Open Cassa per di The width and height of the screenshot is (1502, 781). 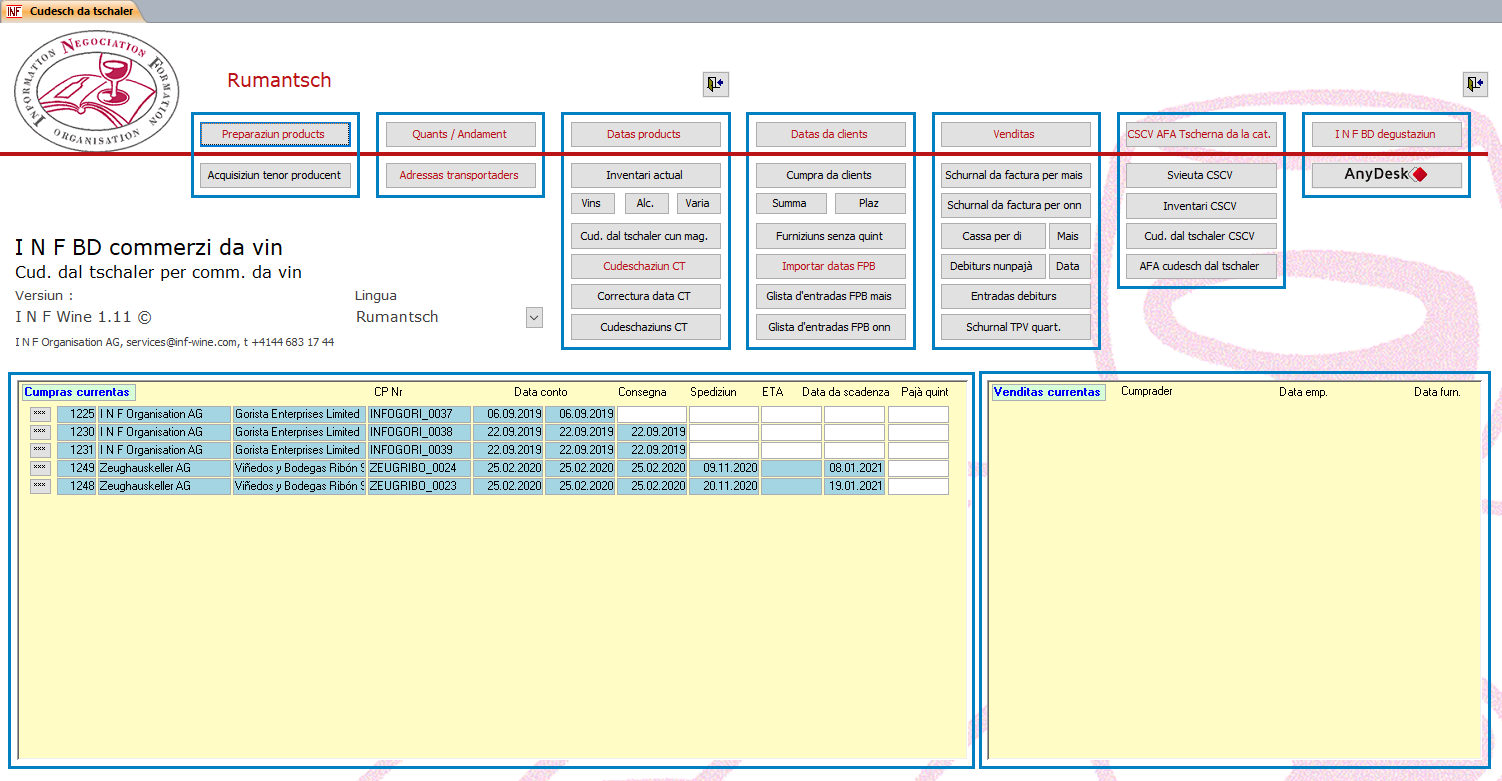point(993,236)
